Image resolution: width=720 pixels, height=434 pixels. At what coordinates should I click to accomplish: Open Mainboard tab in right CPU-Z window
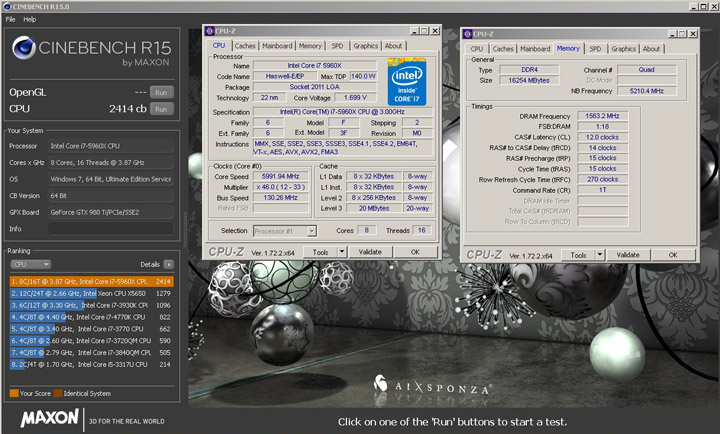(x=535, y=49)
